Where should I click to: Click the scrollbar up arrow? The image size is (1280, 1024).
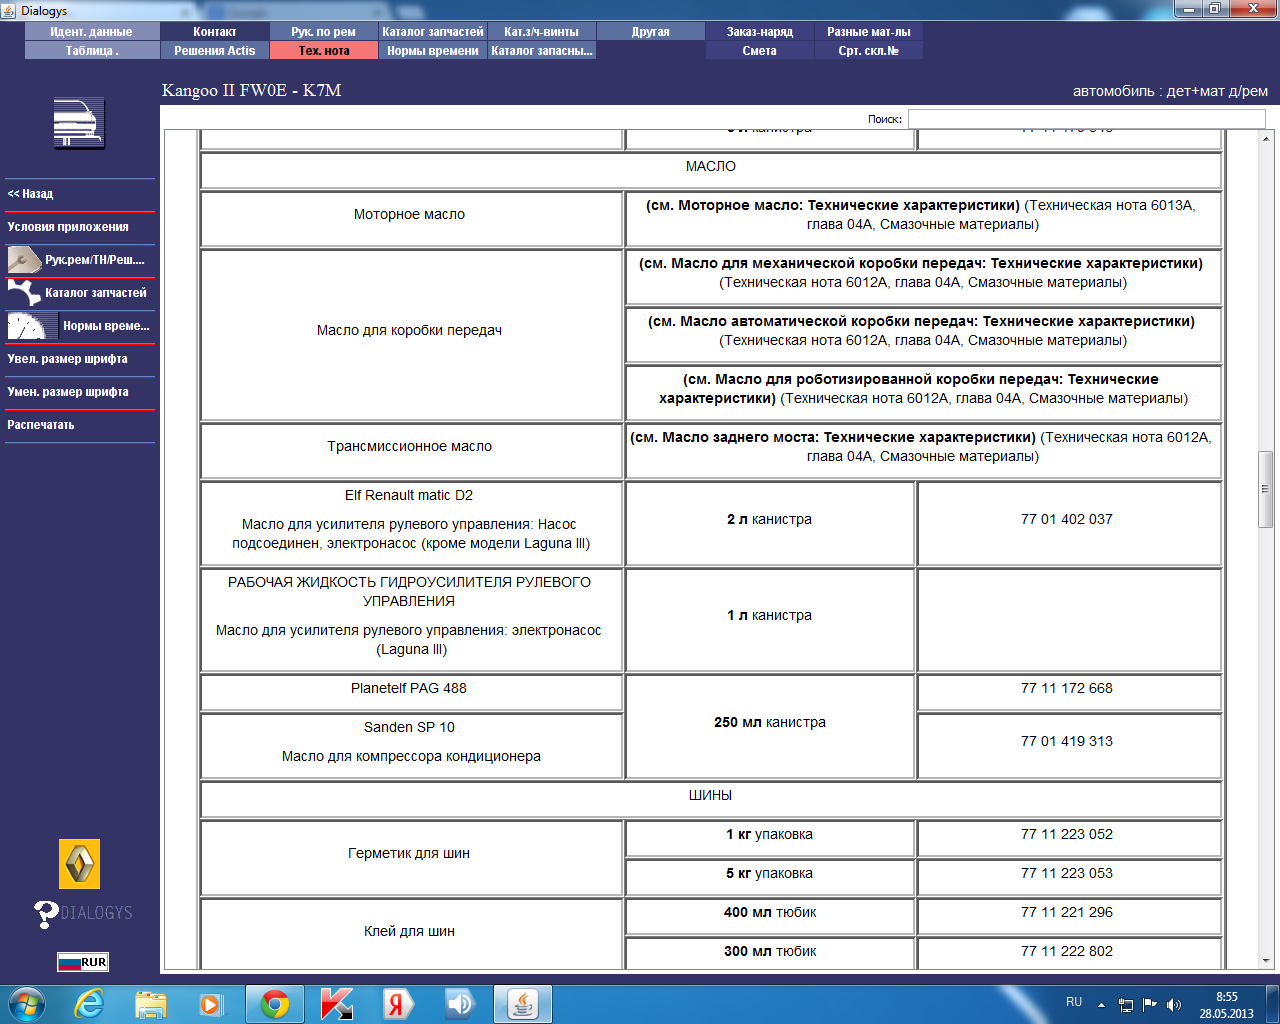click(x=1265, y=138)
